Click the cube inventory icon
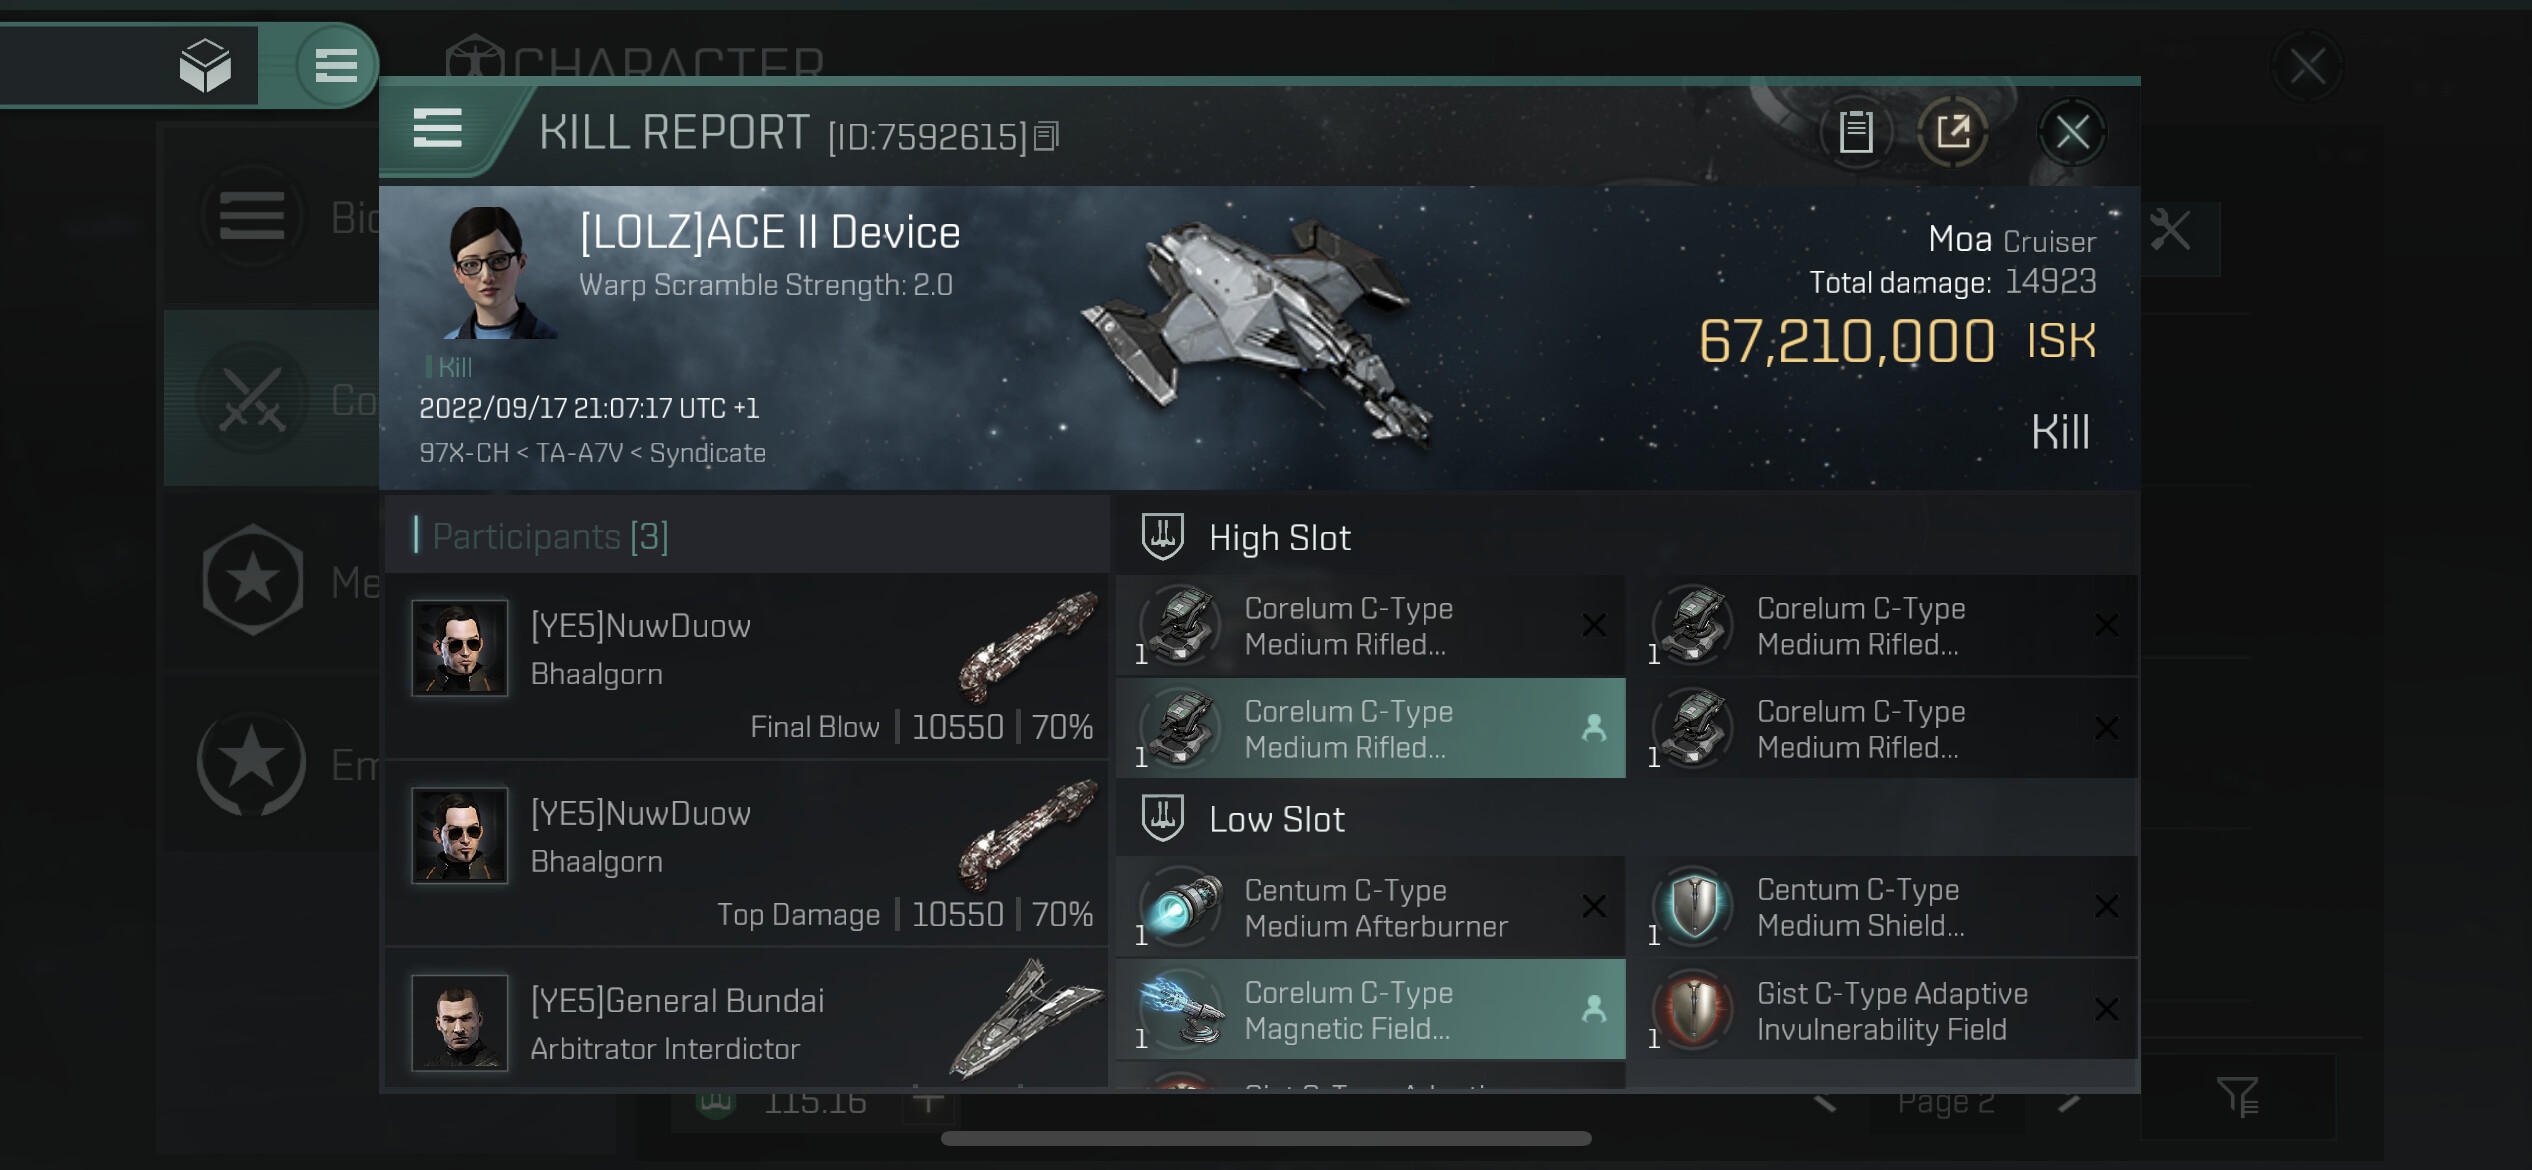The image size is (2532, 1170). (x=205, y=66)
